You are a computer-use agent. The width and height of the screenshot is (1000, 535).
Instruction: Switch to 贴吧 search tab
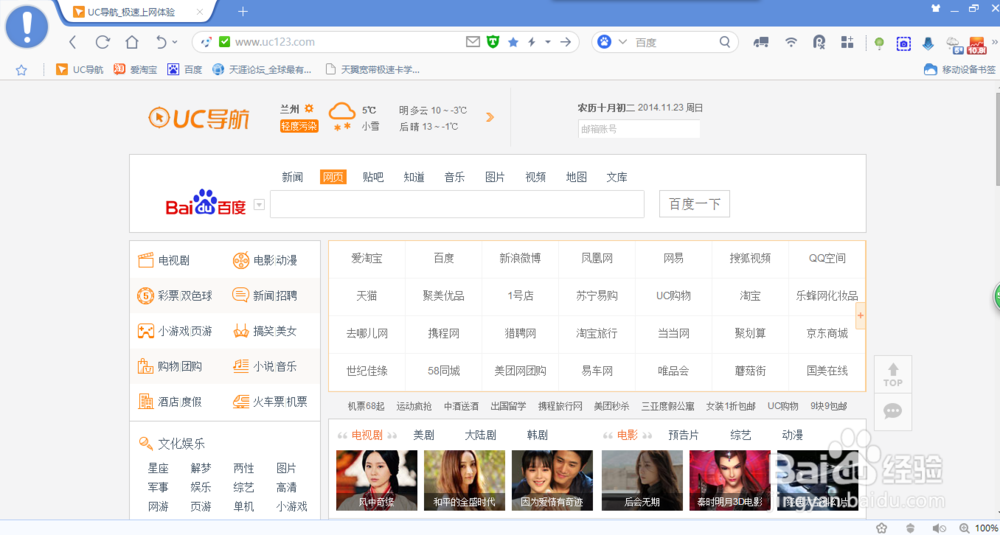coord(373,177)
